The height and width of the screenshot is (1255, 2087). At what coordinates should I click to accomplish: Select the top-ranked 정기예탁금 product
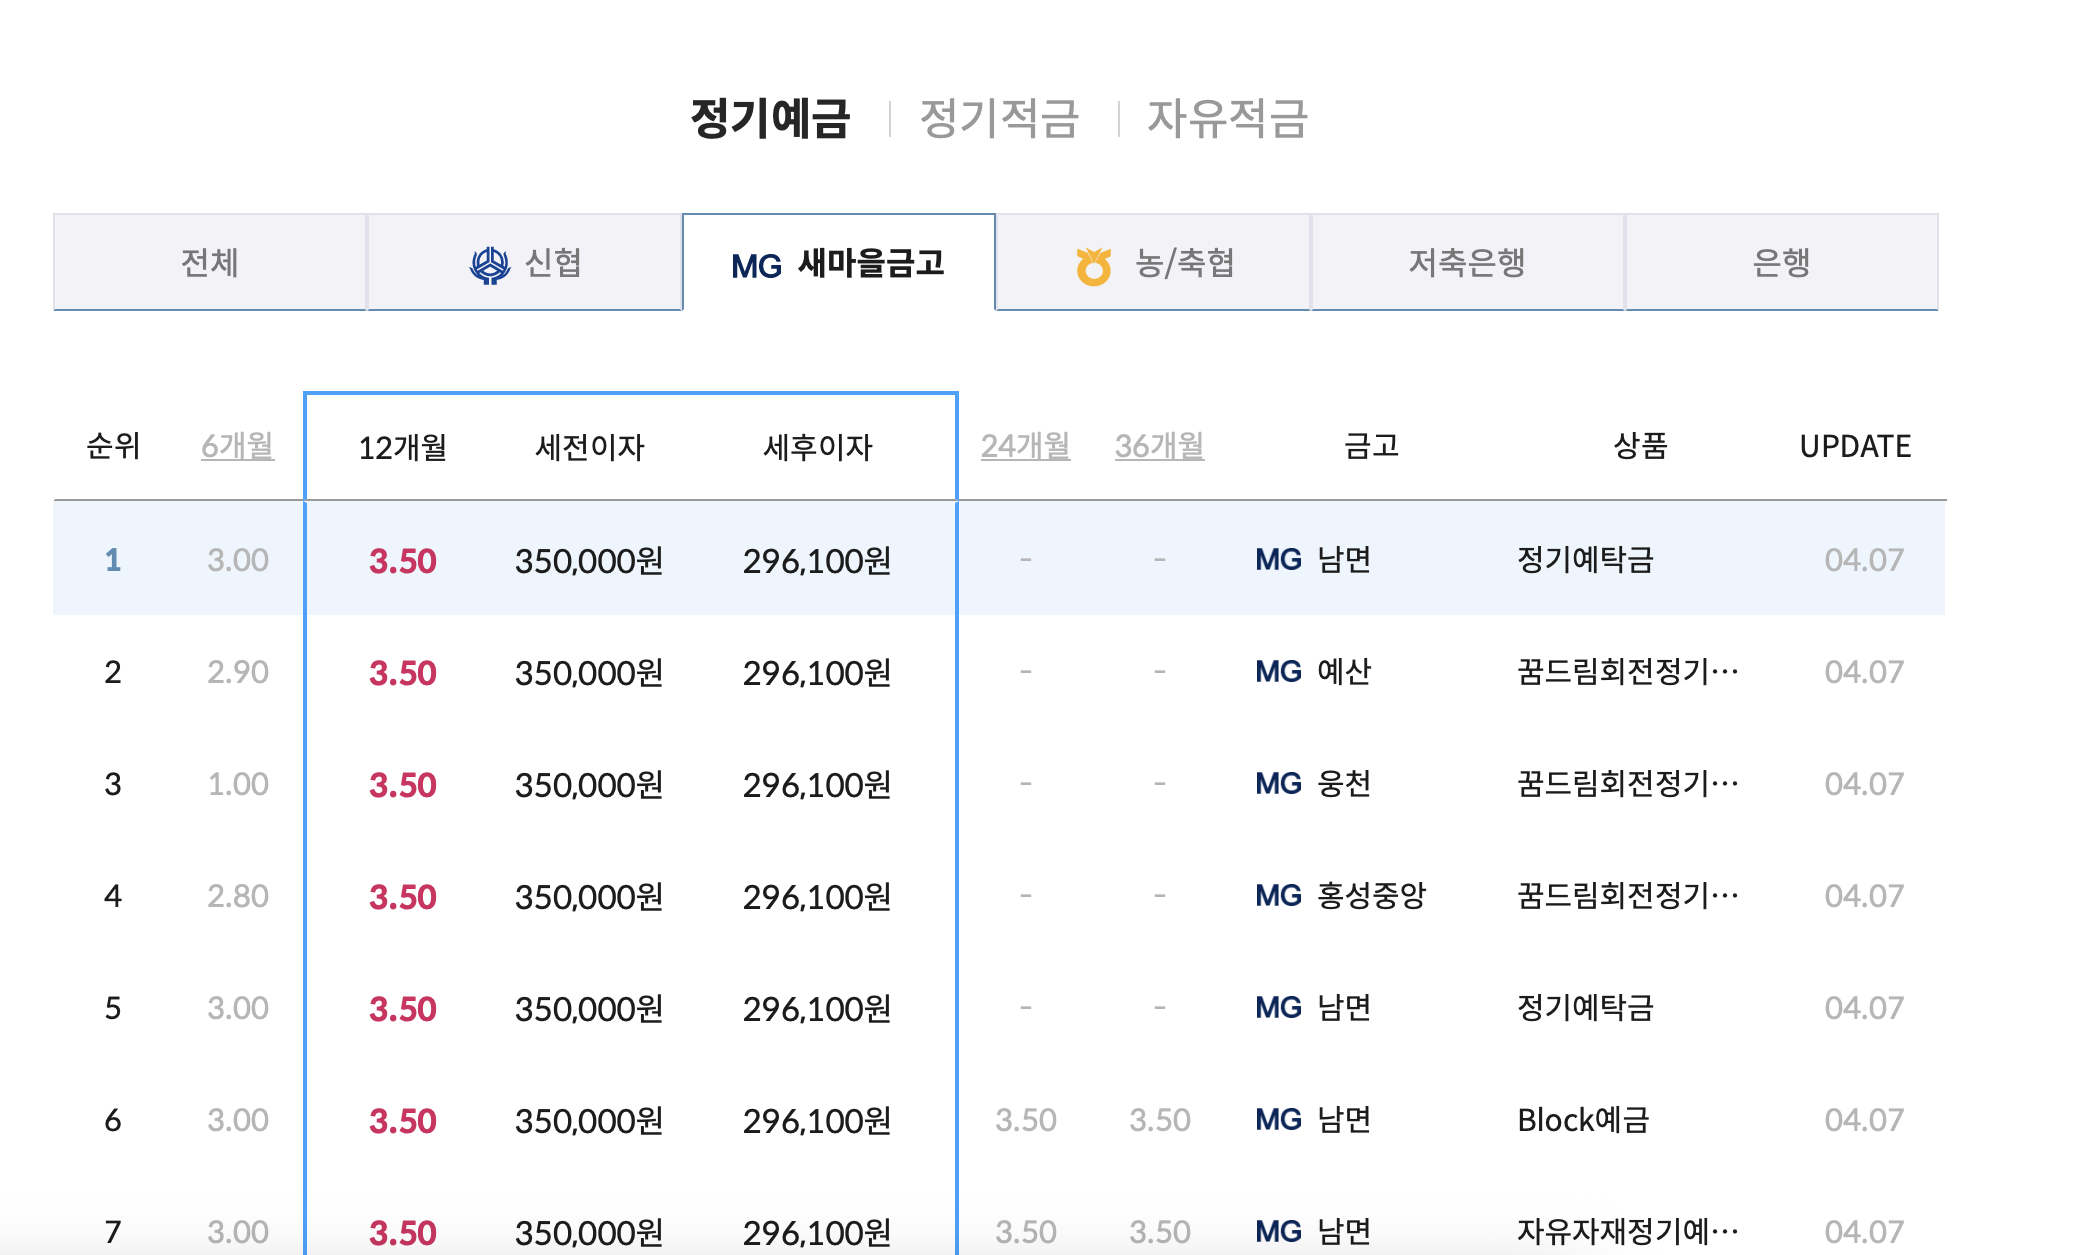pyautogui.click(x=1585, y=560)
